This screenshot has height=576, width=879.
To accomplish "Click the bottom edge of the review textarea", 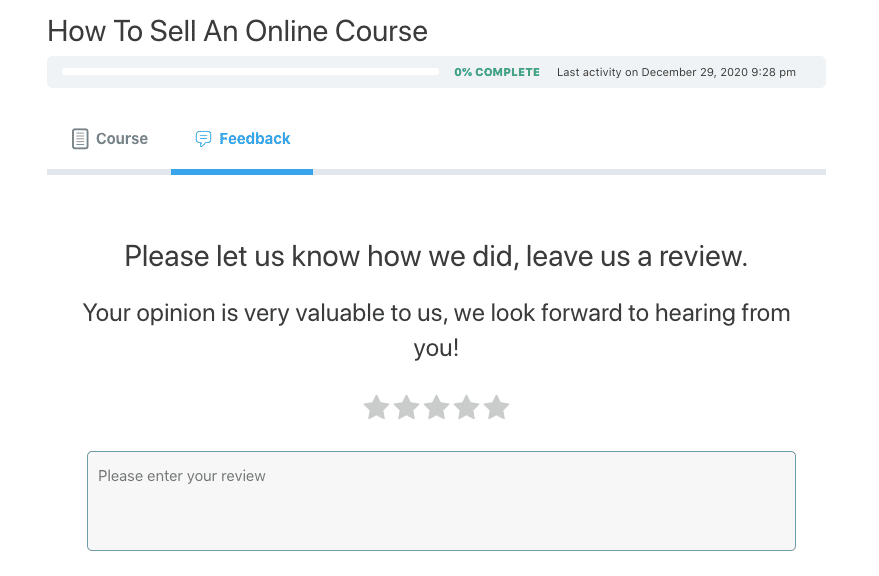I will click(x=441, y=550).
